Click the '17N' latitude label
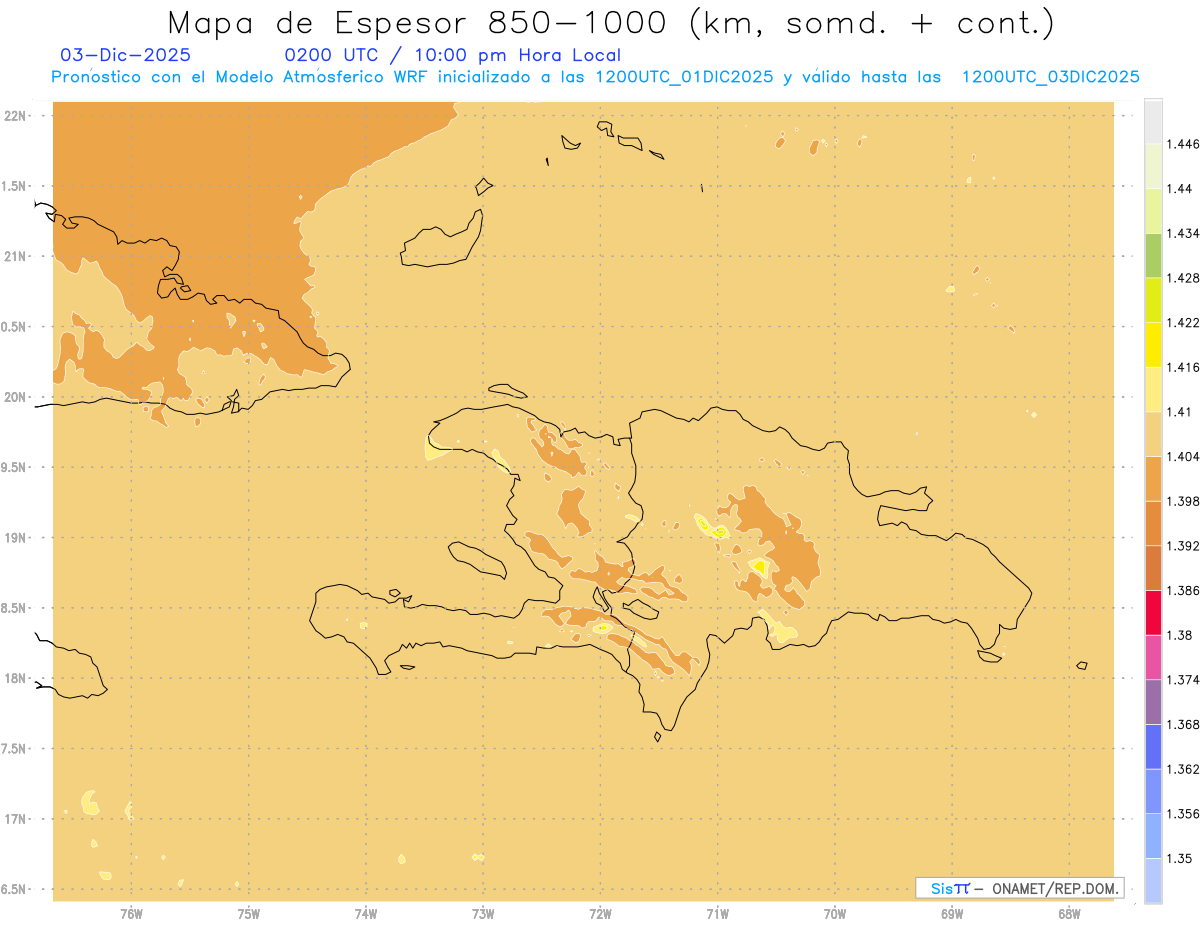The height and width of the screenshot is (927, 1200). (x=14, y=819)
